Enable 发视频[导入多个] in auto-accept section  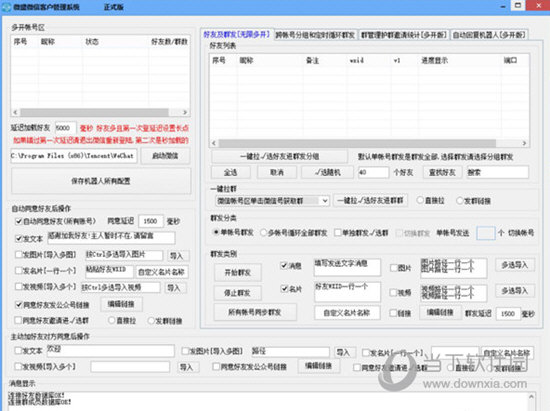click(19, 287)
